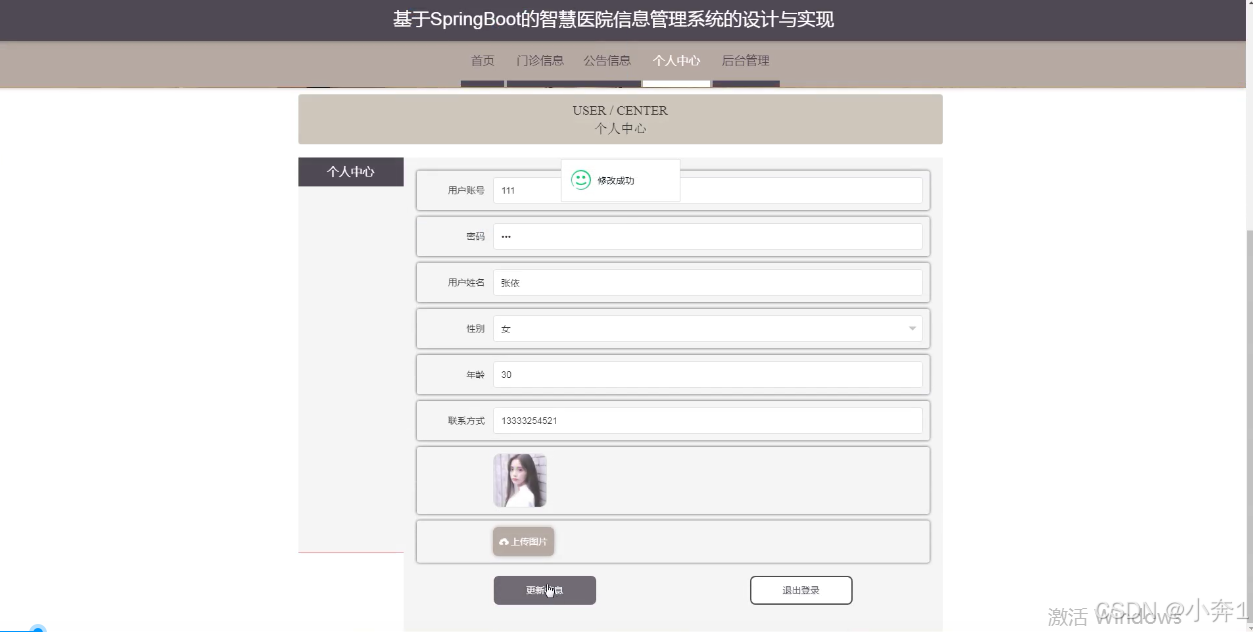Select the 公告信息 tab
Viewport: 1253px width, 632px height.
[x=607, y=60]
